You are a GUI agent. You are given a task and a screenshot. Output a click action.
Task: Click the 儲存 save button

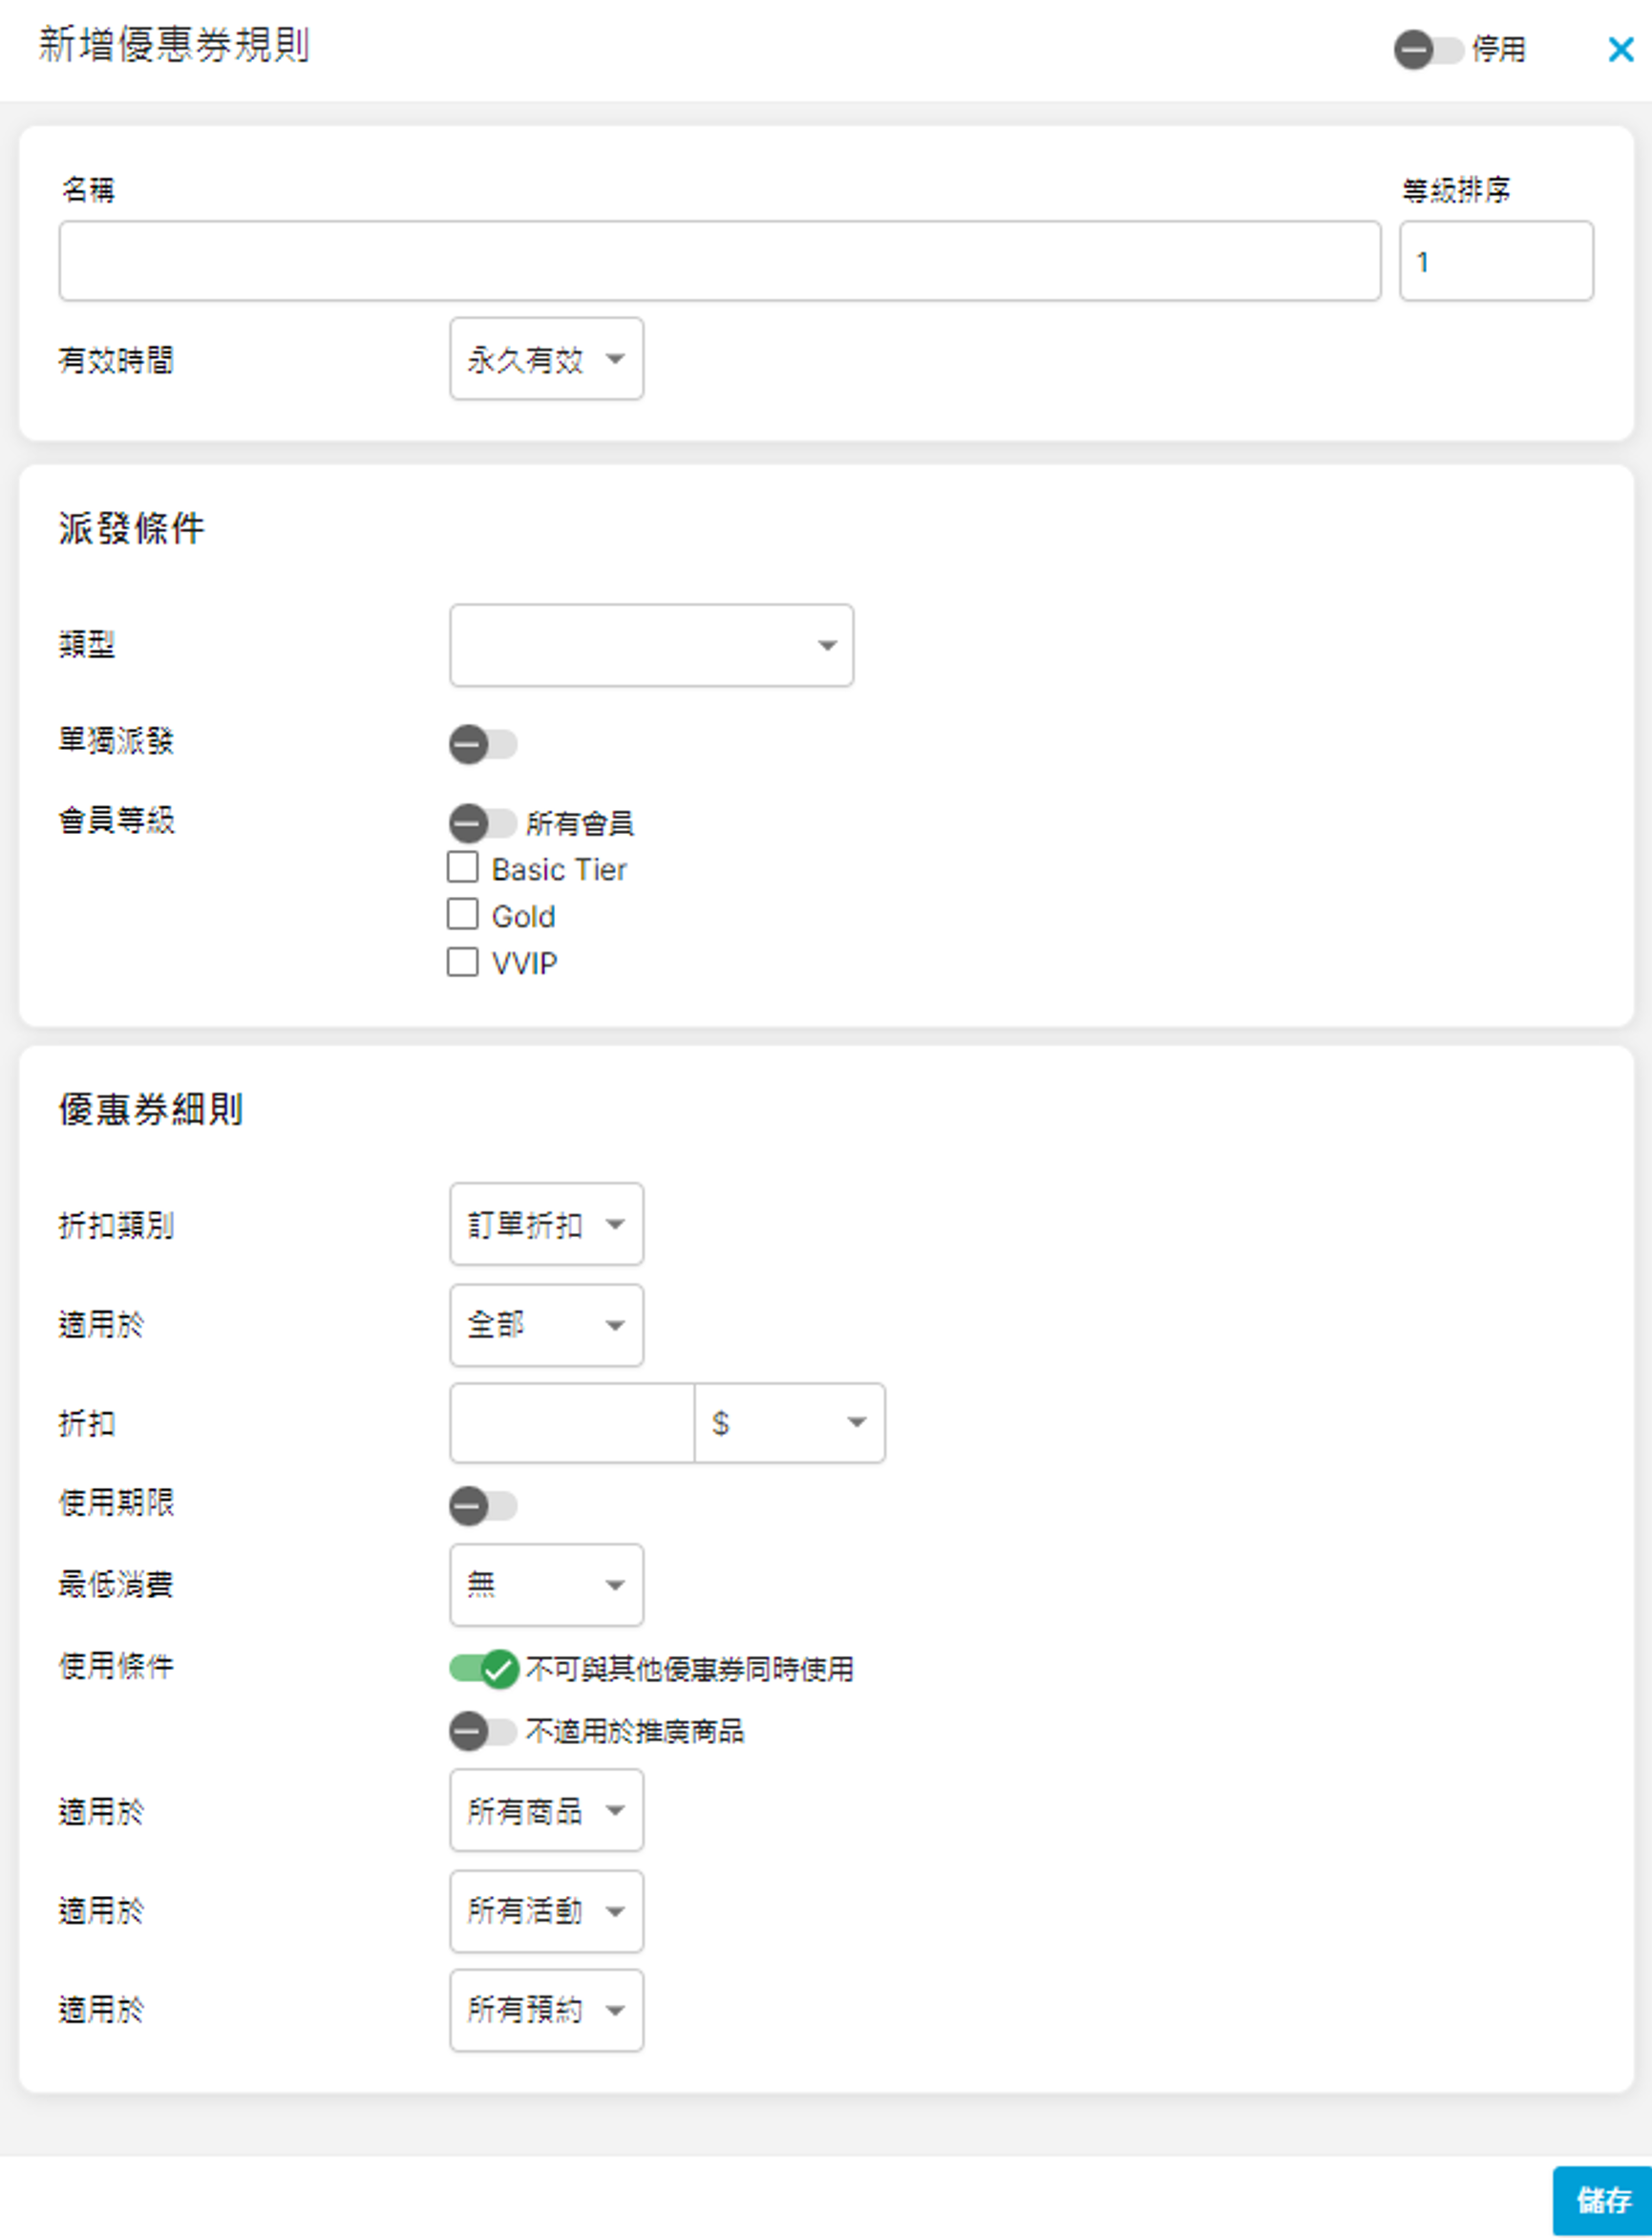point(1602,2200)
